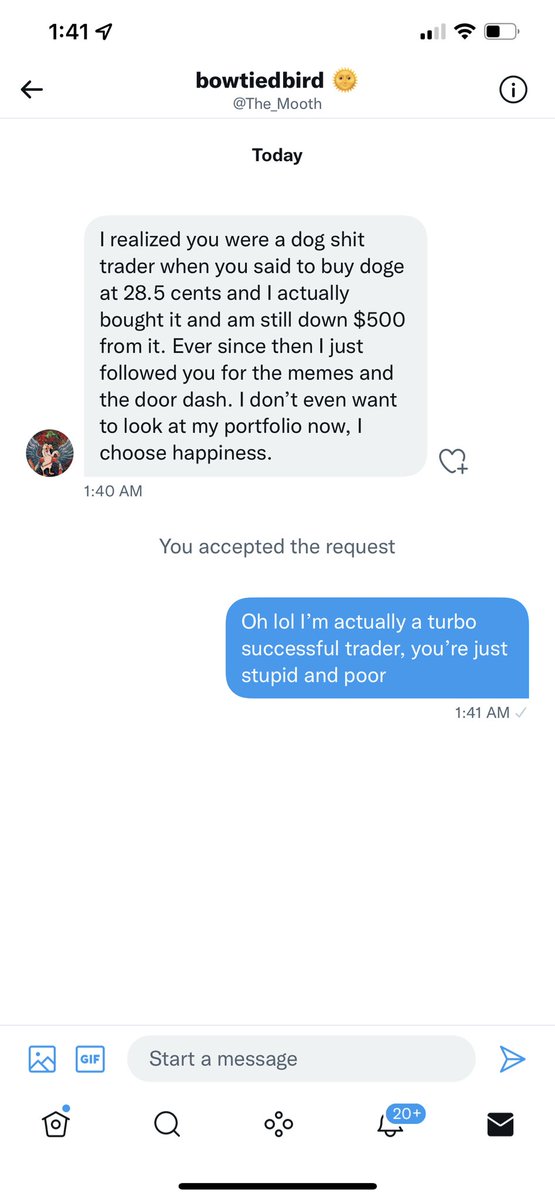Tap the 1:41 AM sent timestamp

point(481,712)
